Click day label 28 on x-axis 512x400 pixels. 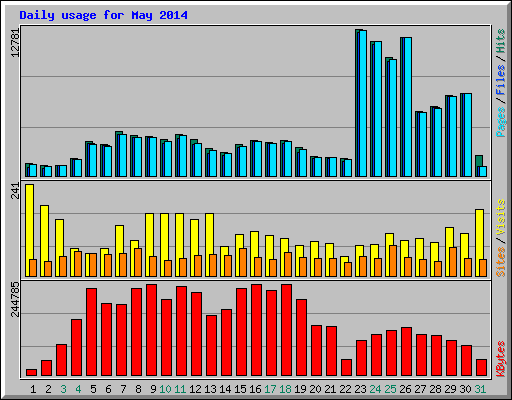click(x=435, y=389)
